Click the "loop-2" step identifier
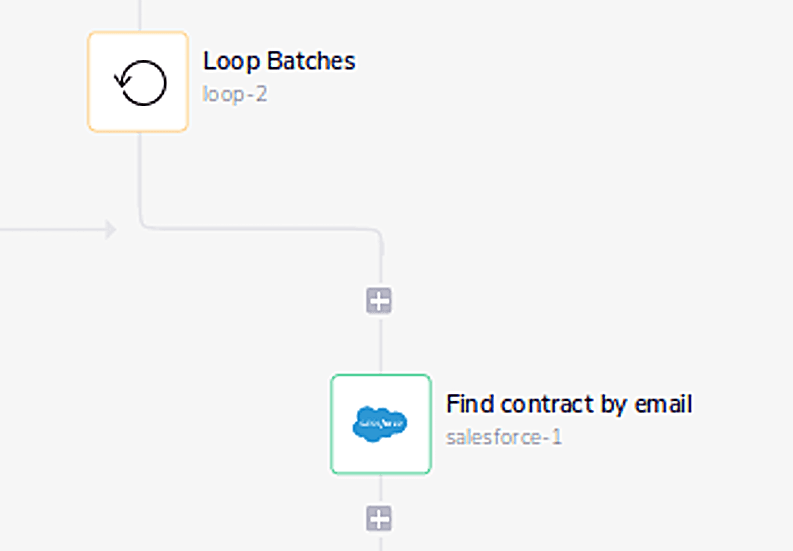 [x=235, y=95]
